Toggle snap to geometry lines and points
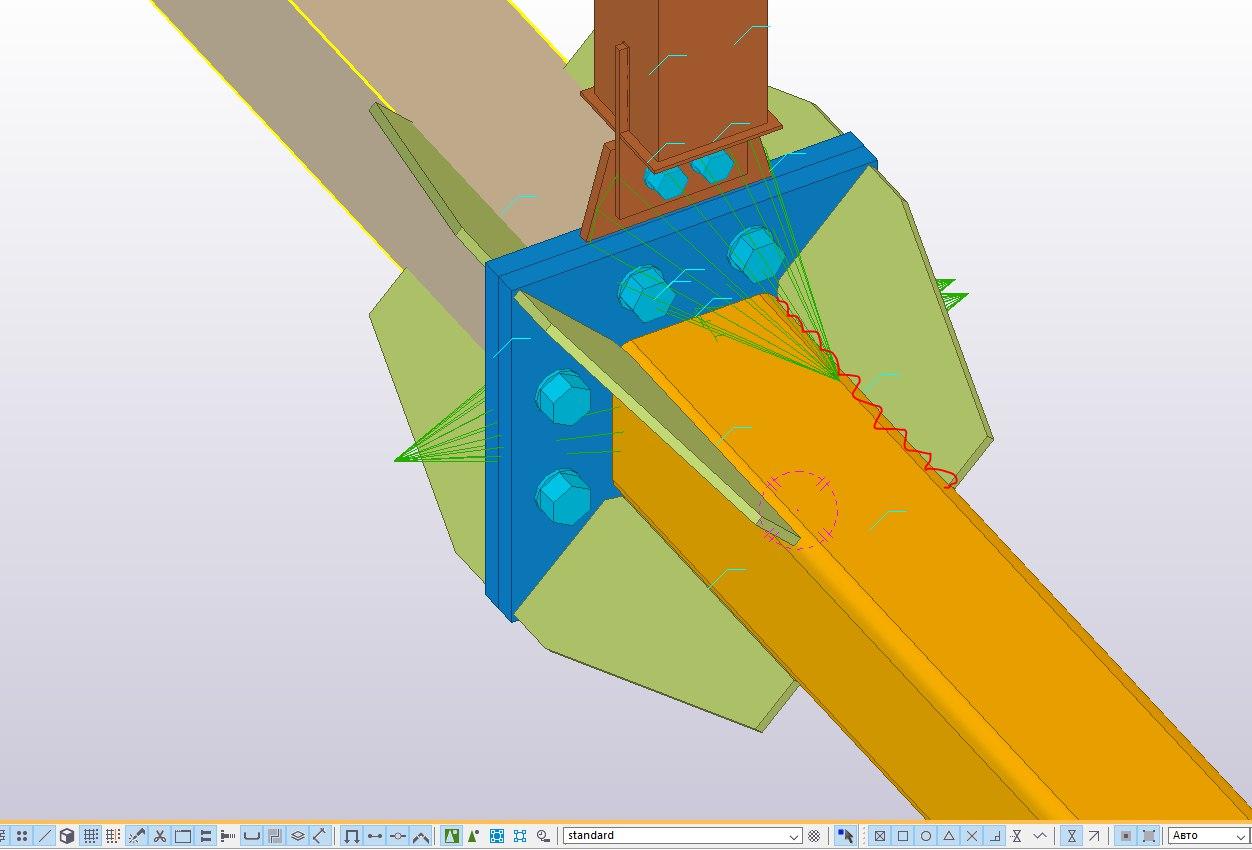The height and width of the screenshot is (850, 1252). 1149,836
